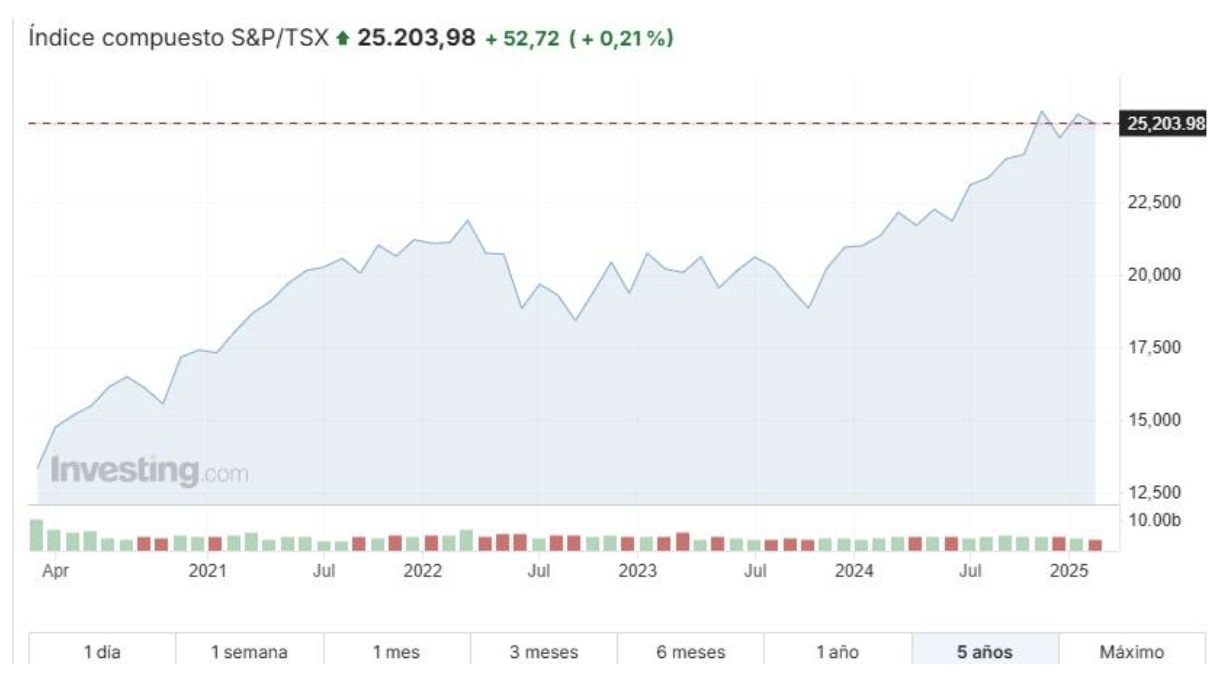Click the 25,203.98 price label box
Viewport: 1222px width, 688px height.
1164,121
